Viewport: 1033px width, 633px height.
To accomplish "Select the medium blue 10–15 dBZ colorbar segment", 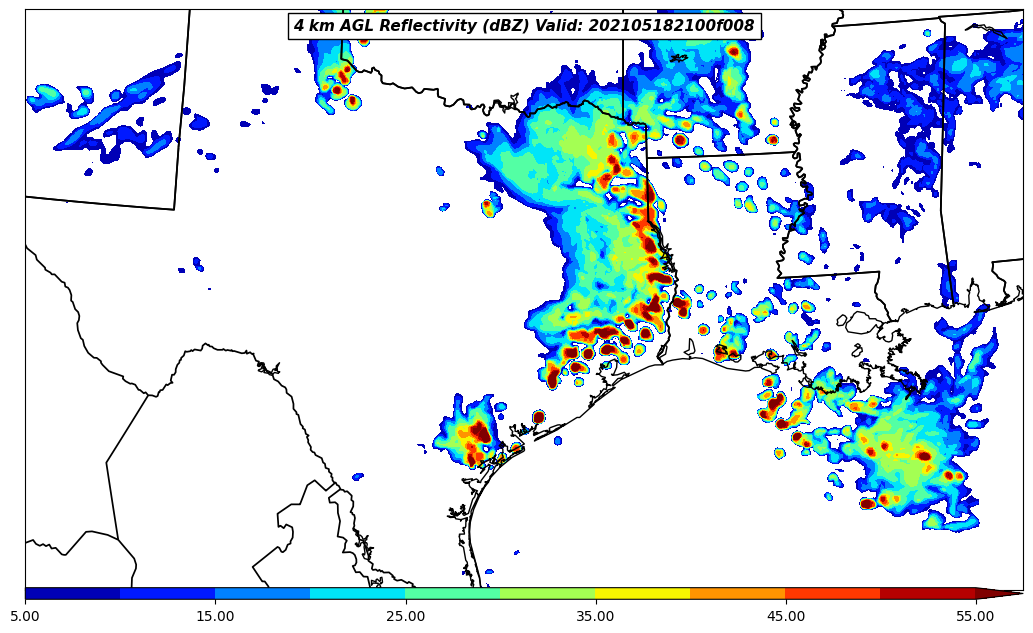I will (x=167, y=593).
